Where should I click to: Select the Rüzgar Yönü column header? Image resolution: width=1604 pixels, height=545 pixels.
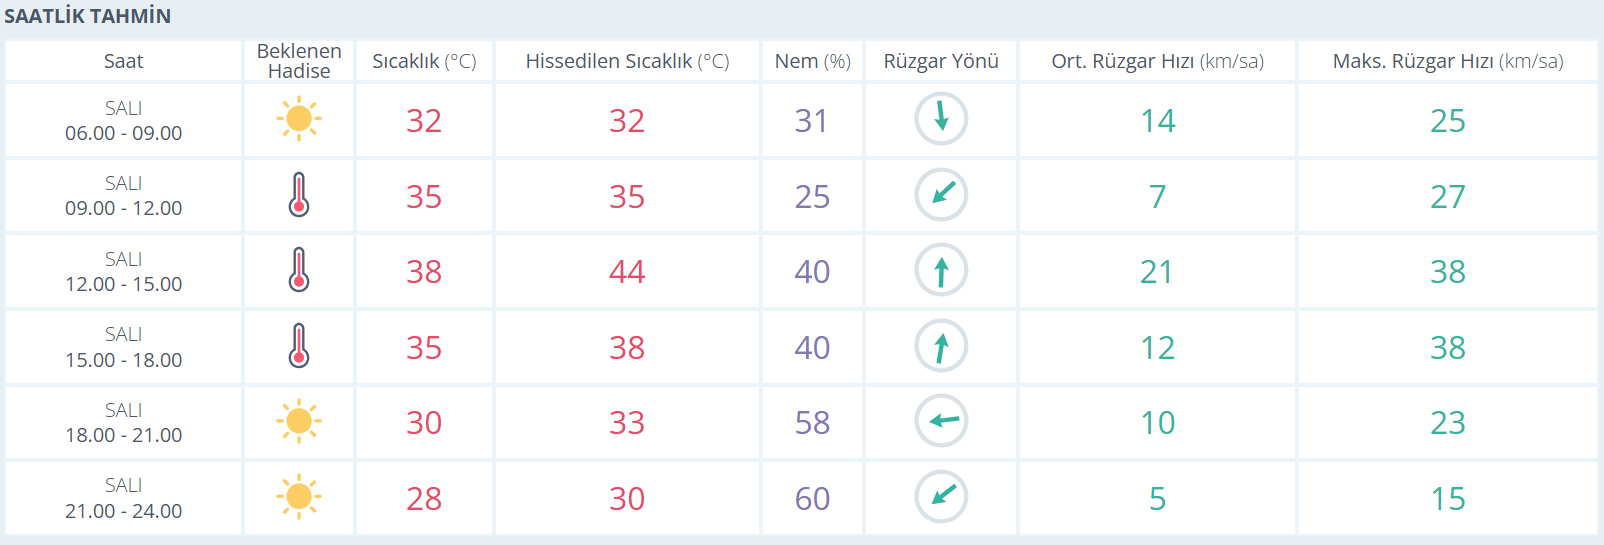(941, 61)
